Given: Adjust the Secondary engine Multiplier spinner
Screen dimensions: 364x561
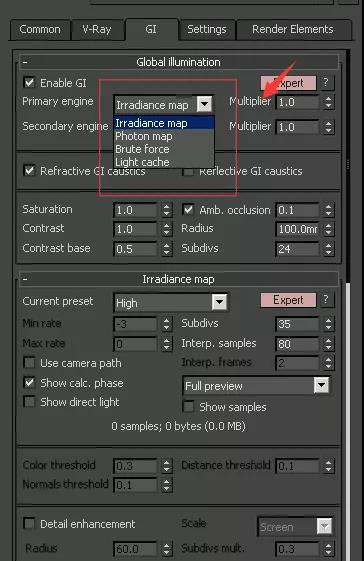Looking at the screenshot, I should click(x=329, y=127).
